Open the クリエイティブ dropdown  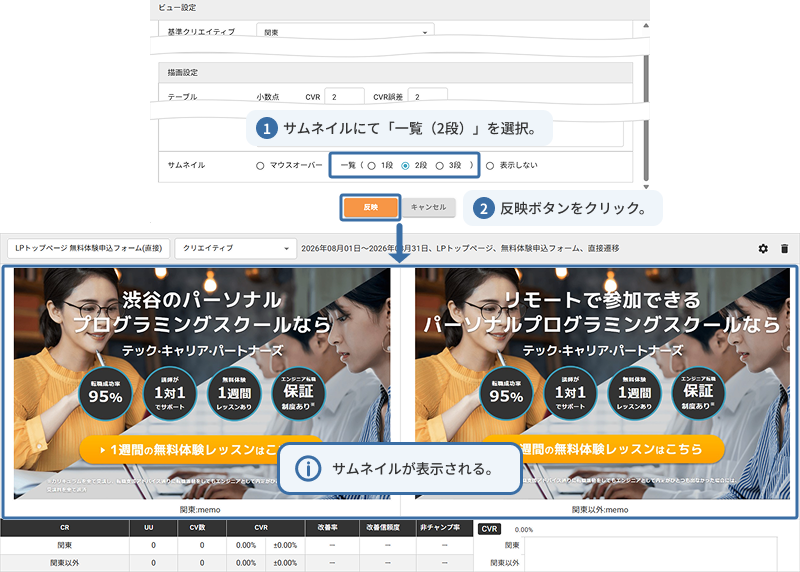(x=235, y=248)
